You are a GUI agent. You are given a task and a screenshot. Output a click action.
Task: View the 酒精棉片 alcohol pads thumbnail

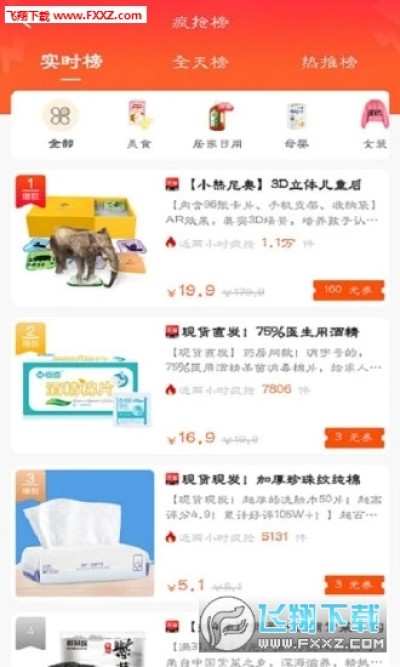pos(85,386)
